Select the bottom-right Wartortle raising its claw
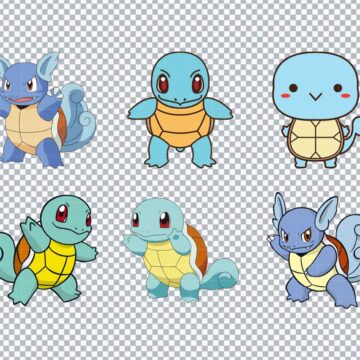 314,250
